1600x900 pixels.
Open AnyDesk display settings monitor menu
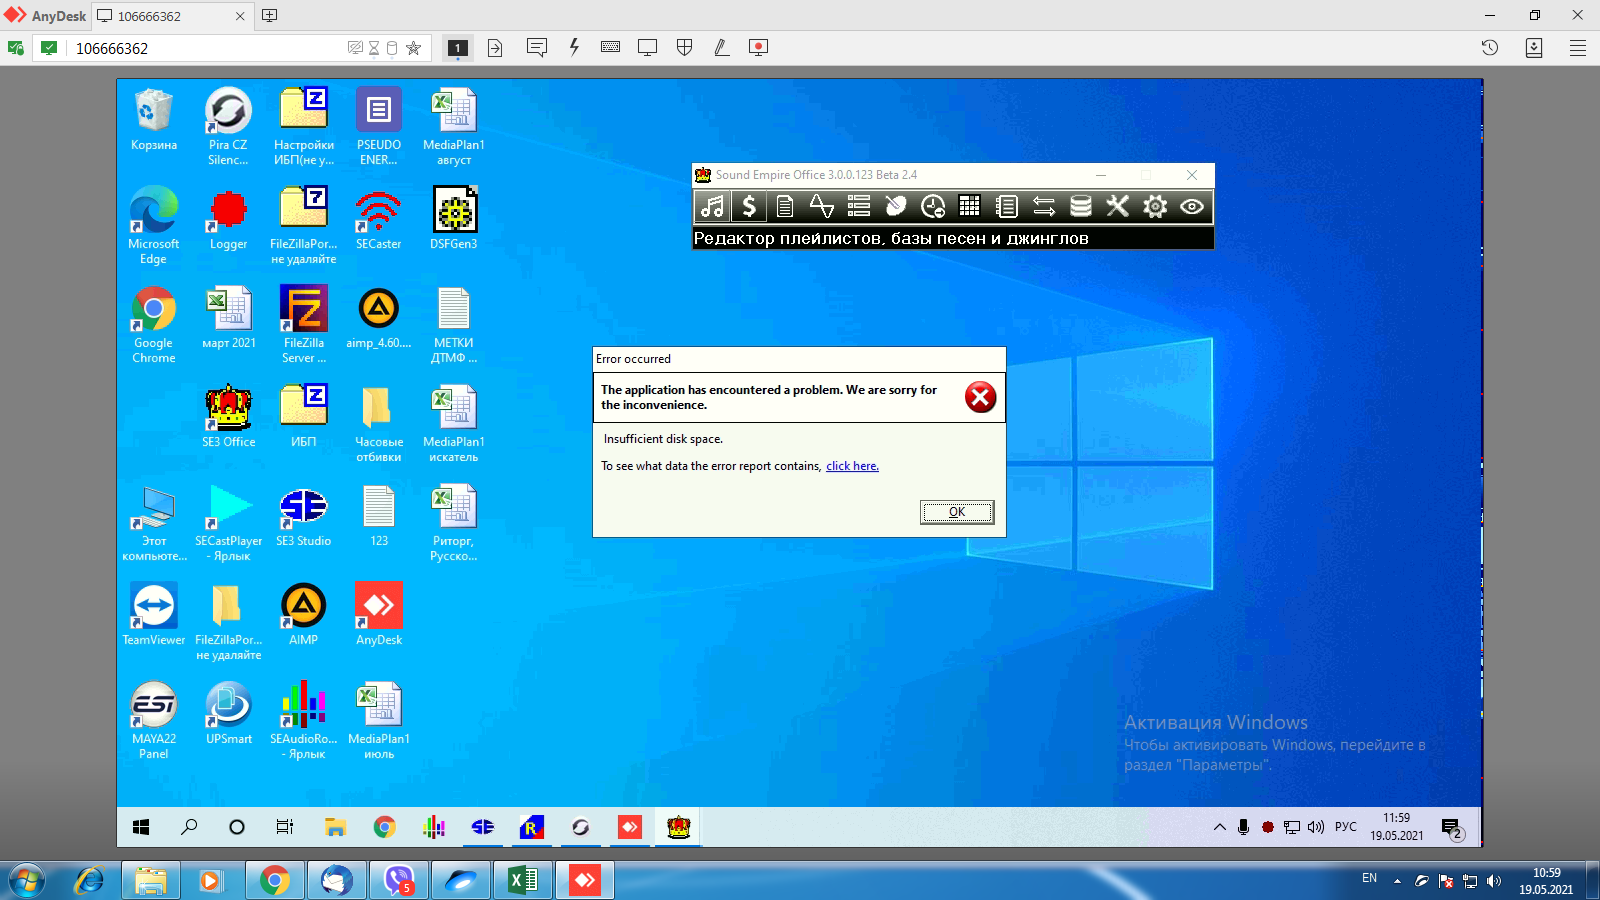point(647,47)
